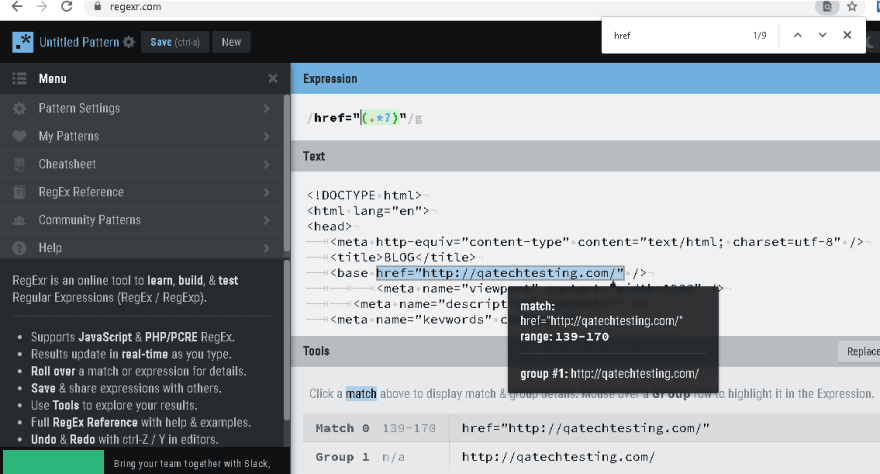
Task: Click the Menu list icon
Action: 20,79
